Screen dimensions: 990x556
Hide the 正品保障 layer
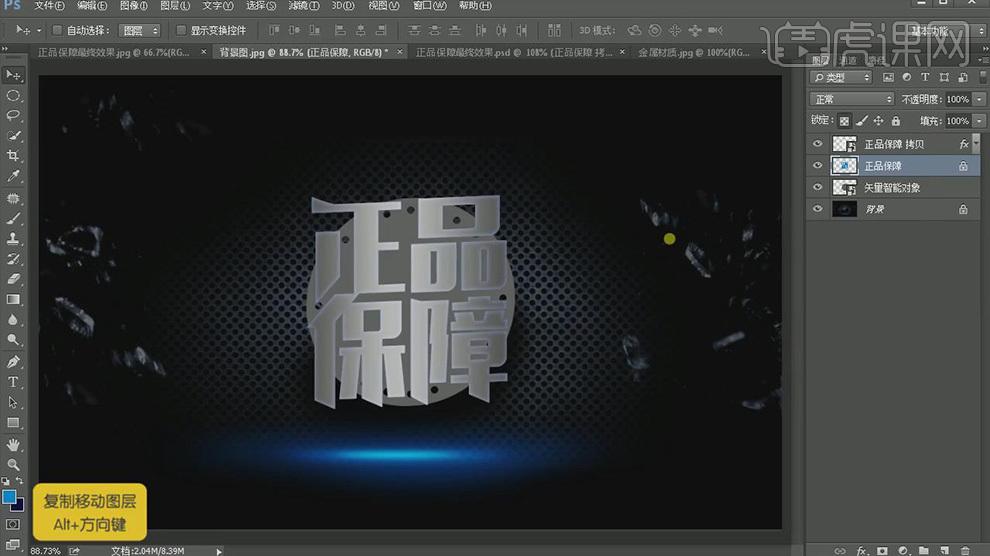pyautogui.click(x=818, y=165)
